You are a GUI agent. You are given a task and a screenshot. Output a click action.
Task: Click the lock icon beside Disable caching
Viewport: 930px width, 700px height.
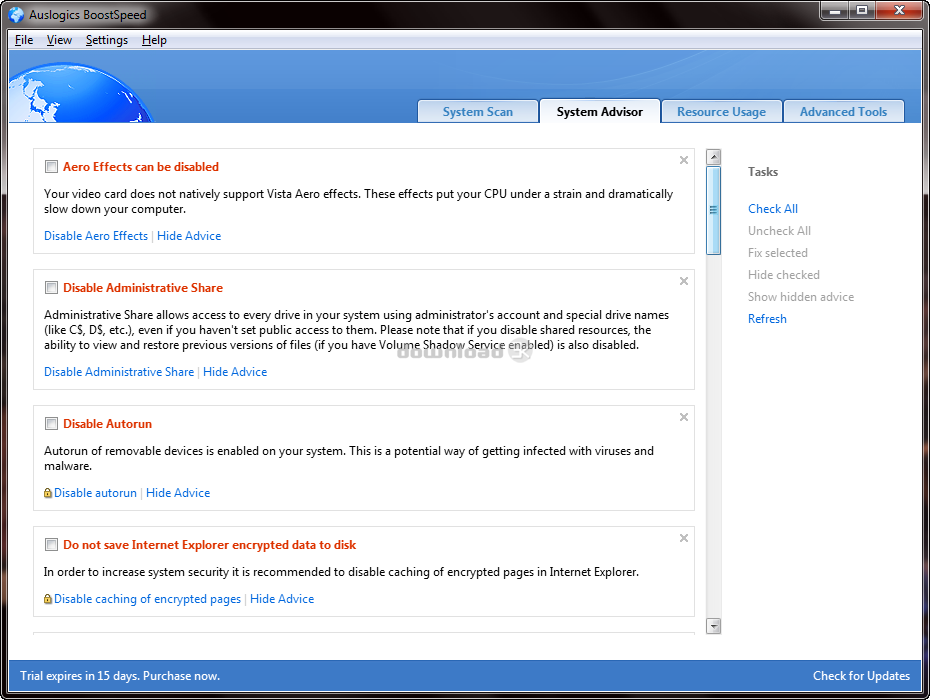(x=48, y=599)
